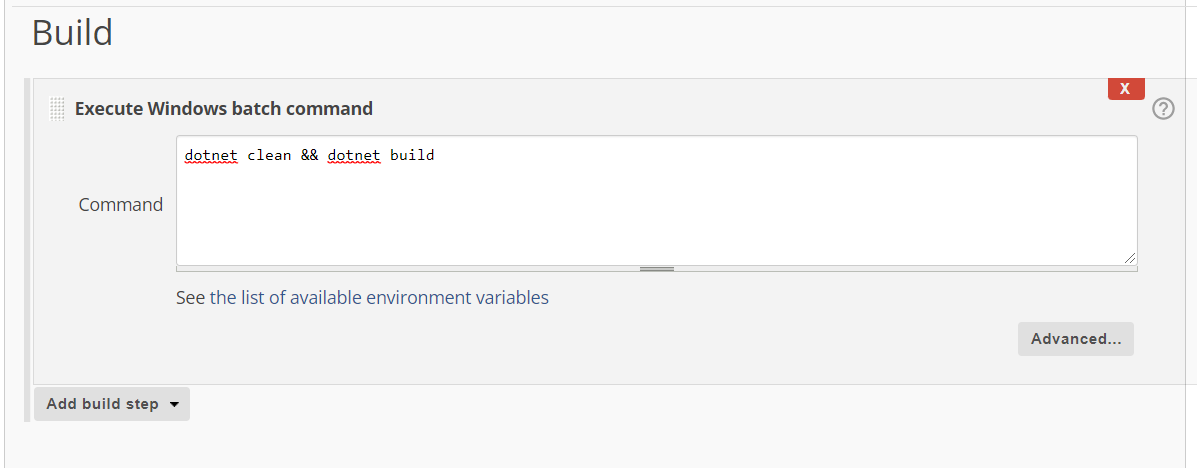The height and width of the screenshot is (468, 1197).
Task: Click the word "See" before the link
Action: coord(190,298)
